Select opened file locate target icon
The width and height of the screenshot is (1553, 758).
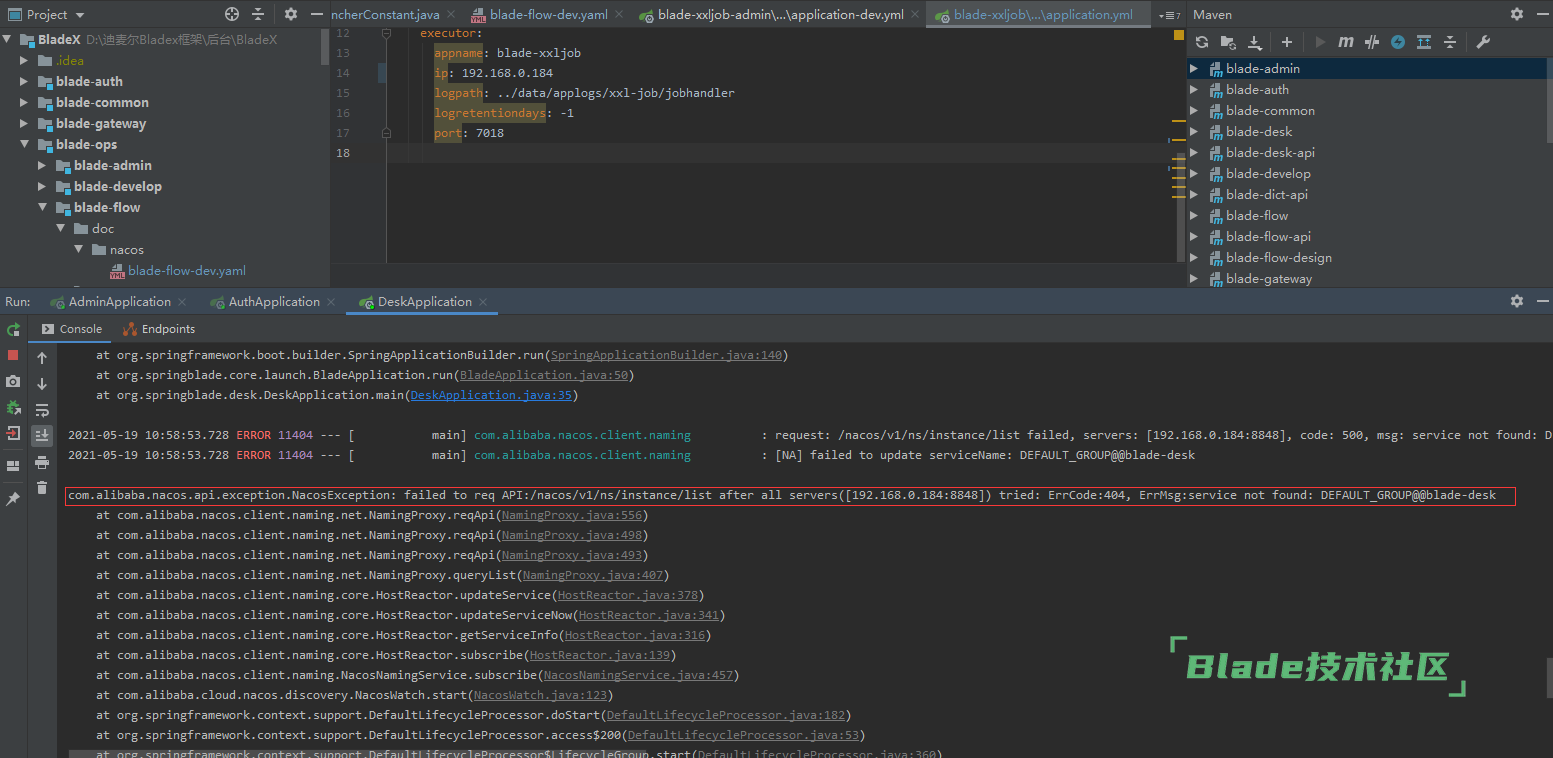[x=232, y=14]
